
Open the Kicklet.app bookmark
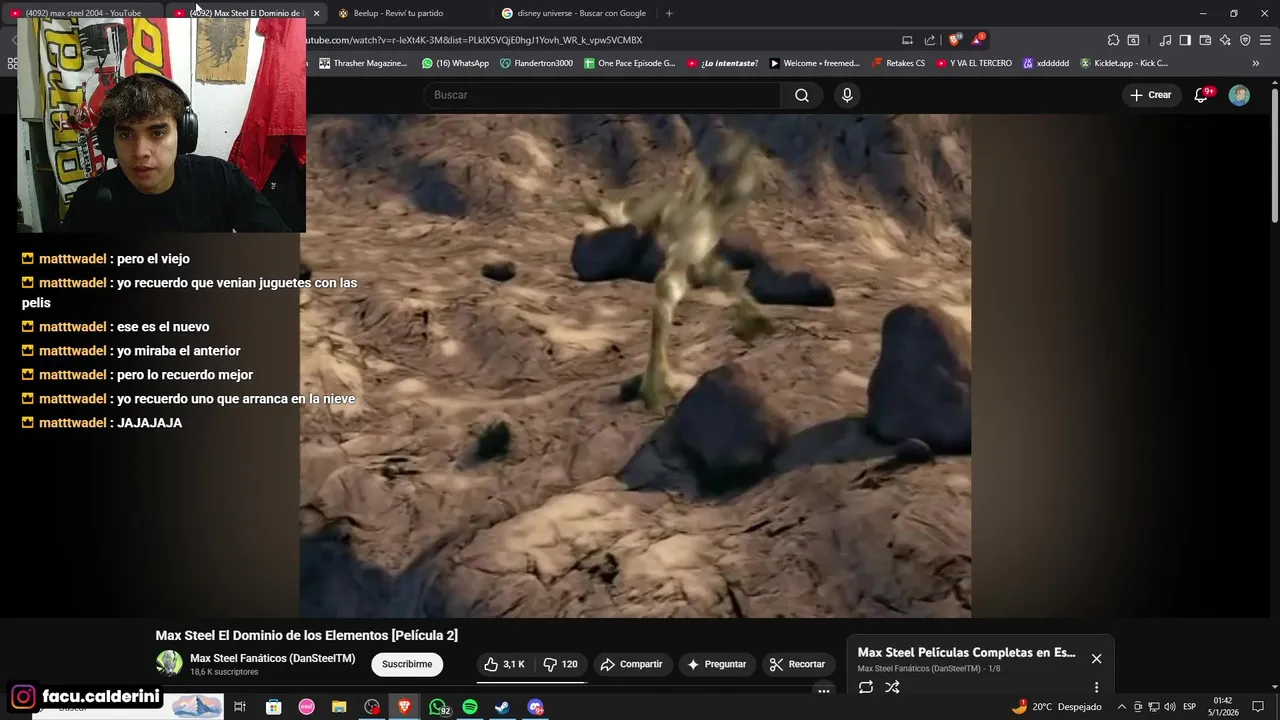(x=1123, y=63)
